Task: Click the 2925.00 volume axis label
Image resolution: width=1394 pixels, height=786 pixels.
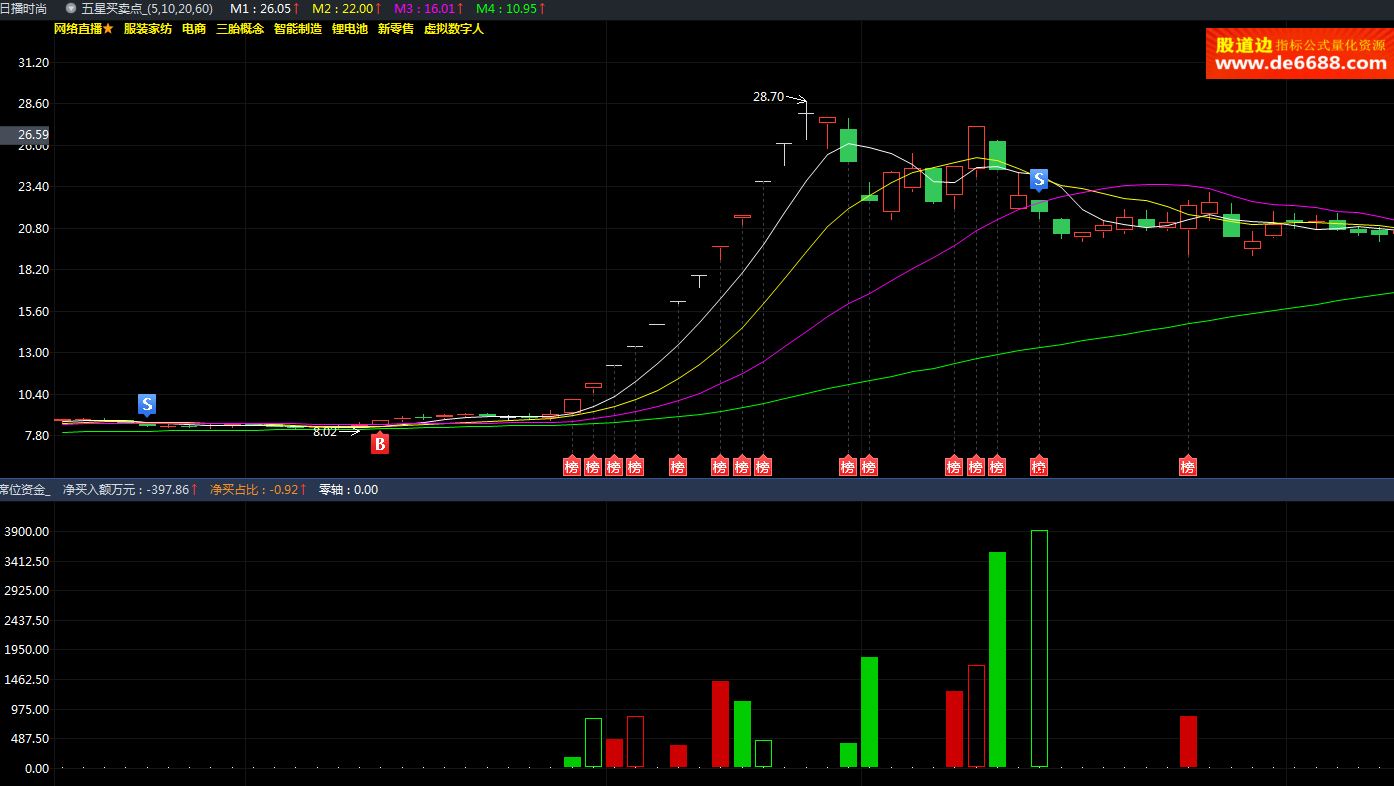Action: click(x=26, y=591)
